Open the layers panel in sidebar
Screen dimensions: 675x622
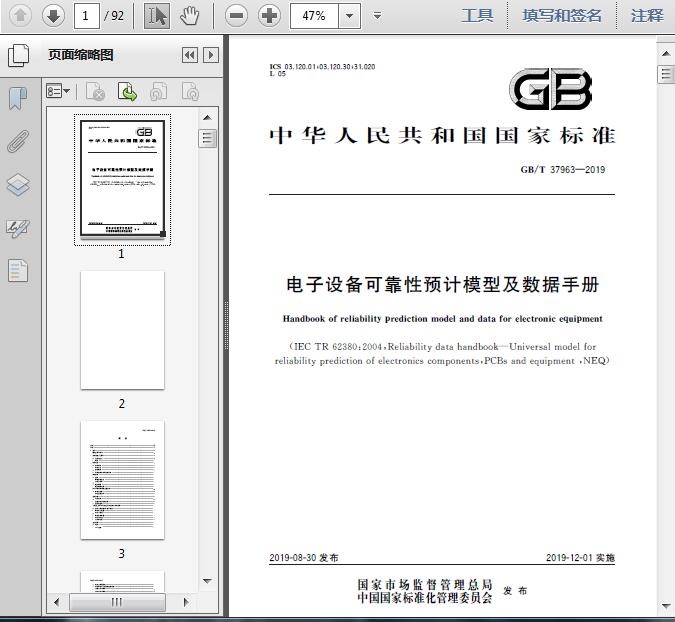[18, 185]
